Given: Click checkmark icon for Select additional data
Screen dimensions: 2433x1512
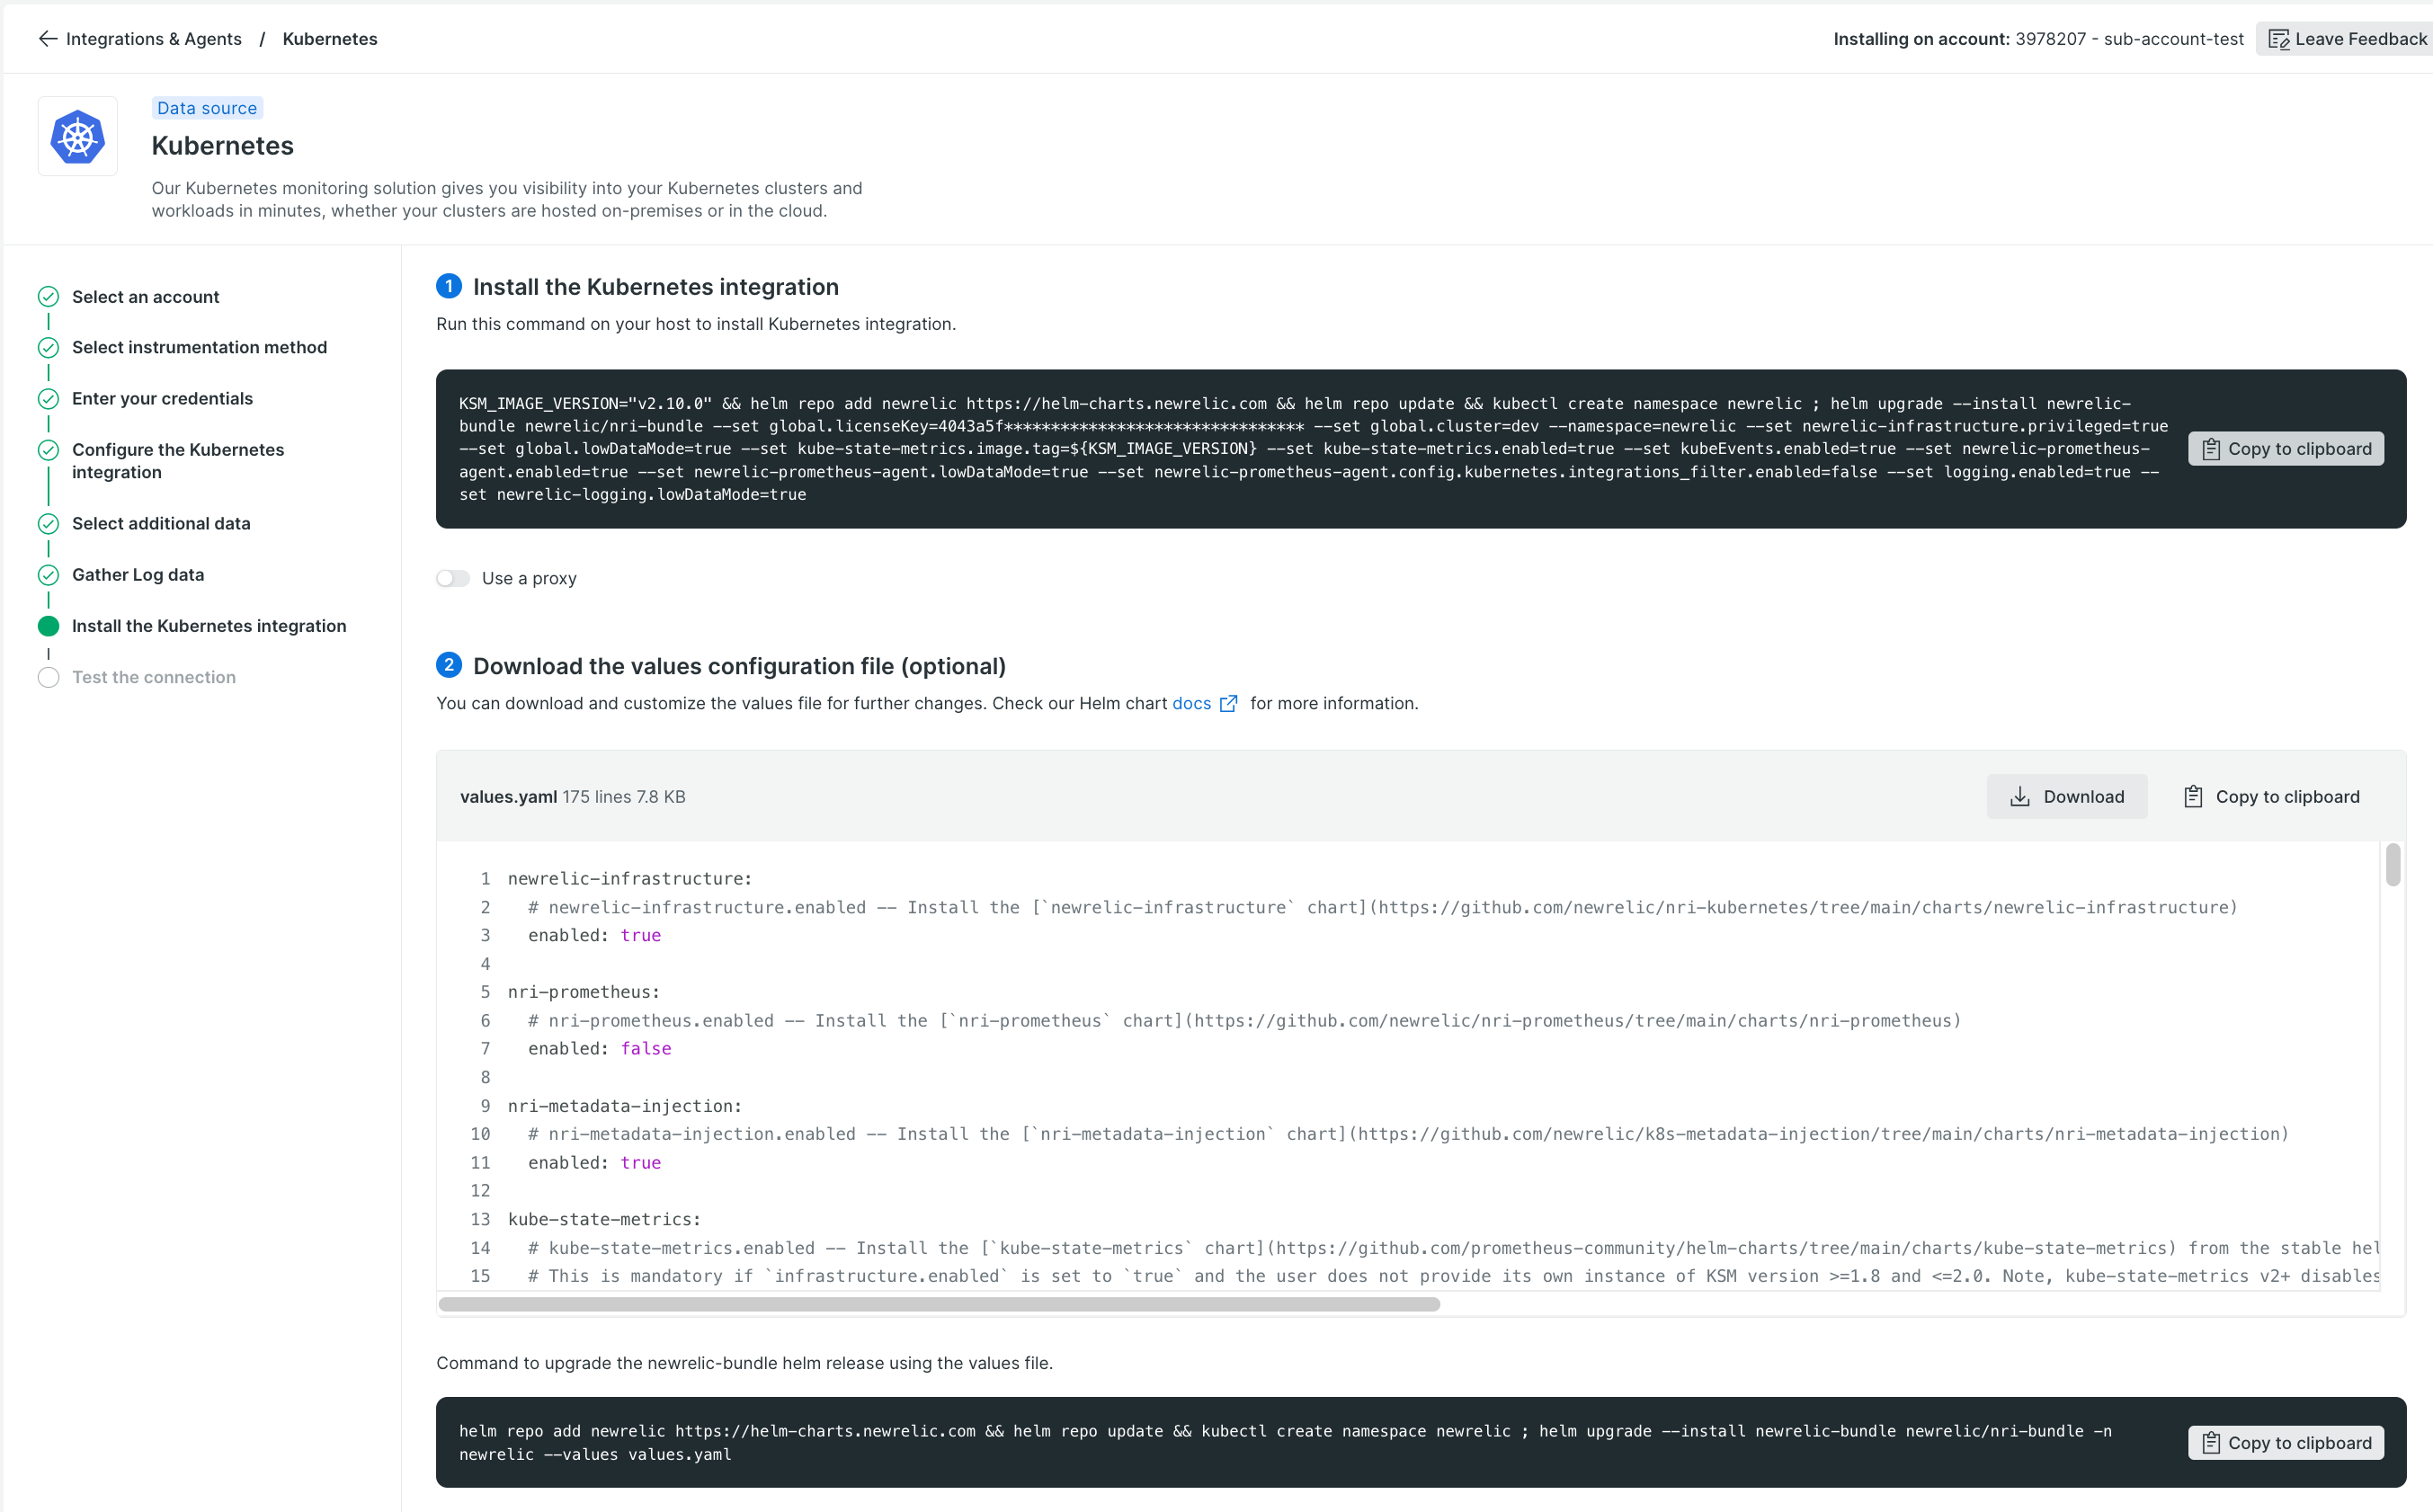Looking at the screenshot, I should pos(48,524).
